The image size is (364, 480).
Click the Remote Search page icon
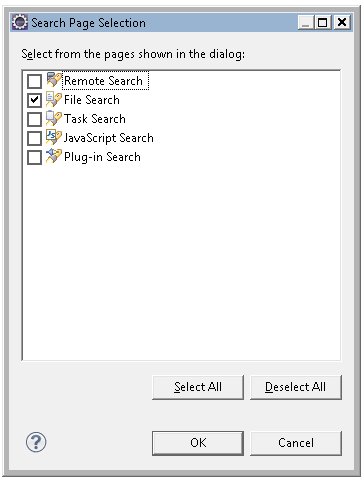point(54,80)
